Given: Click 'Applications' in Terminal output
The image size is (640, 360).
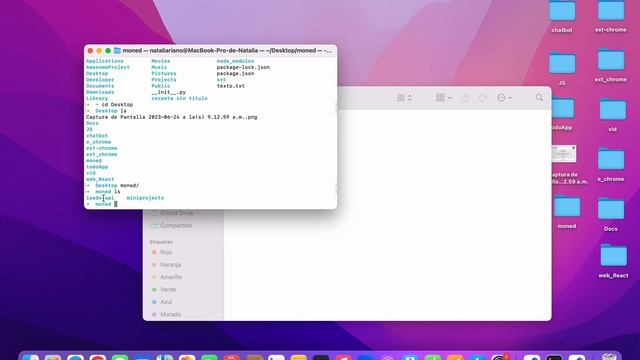Looking at the screenshot, I should tap(104, 61).
